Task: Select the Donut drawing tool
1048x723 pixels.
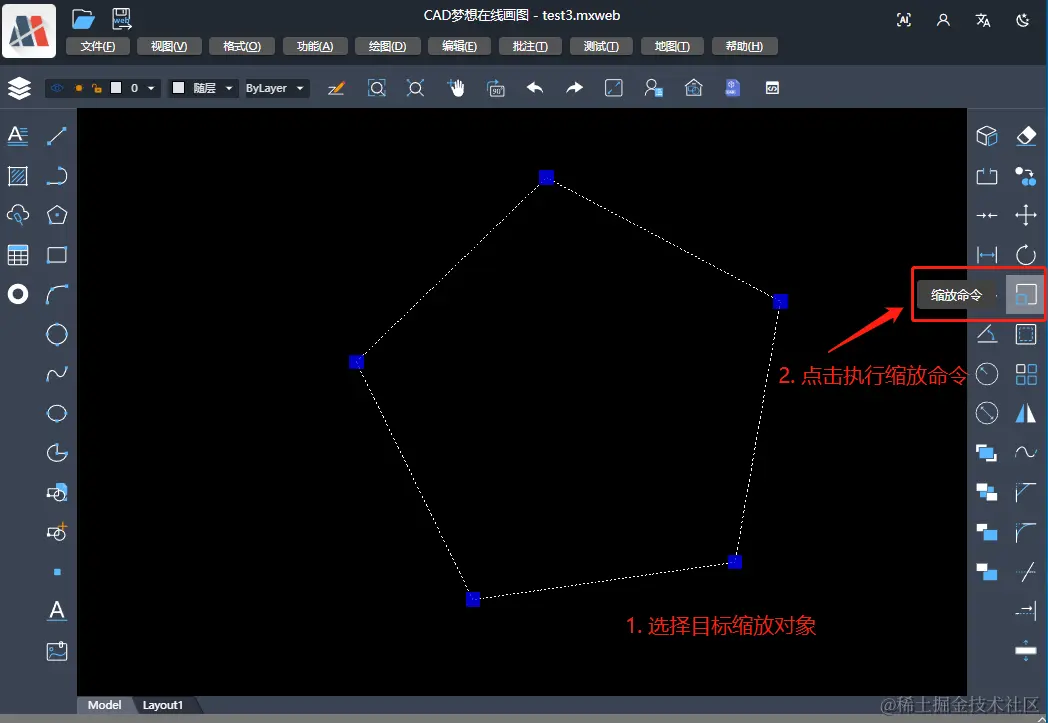Action: tap(17, 294)
